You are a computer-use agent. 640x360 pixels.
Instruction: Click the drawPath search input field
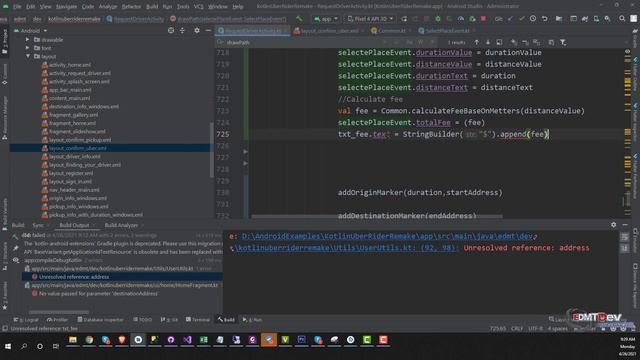coord(302,42)
